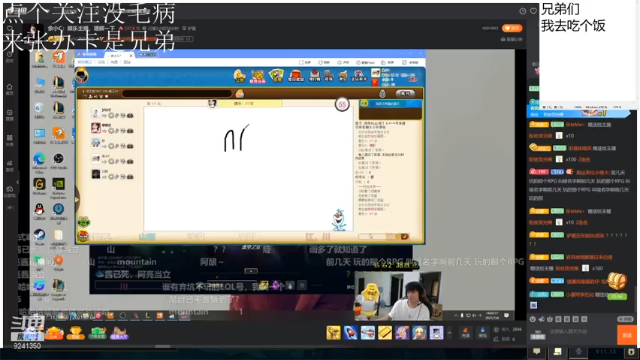Image resolution: width=640 pixels, height=360 pixels.
Task: Click the orange send button in chat
Action: 627,335
